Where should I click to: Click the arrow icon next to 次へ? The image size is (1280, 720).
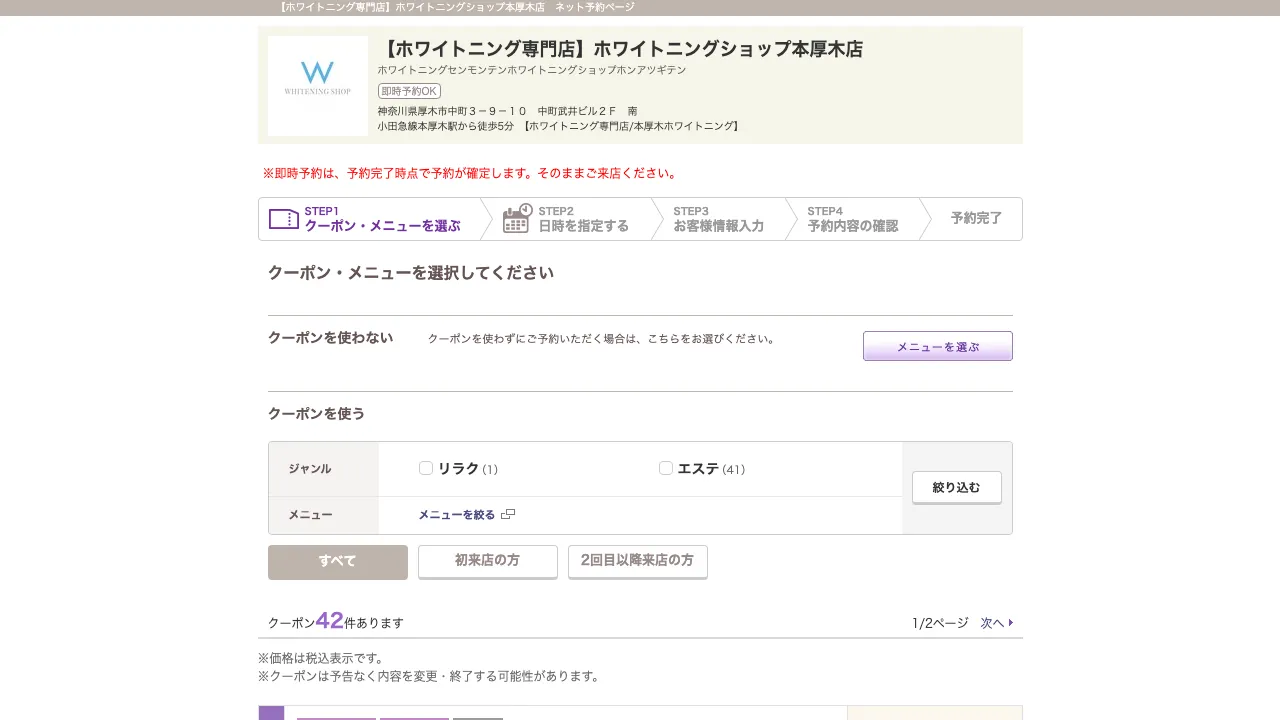(1011, 623)
